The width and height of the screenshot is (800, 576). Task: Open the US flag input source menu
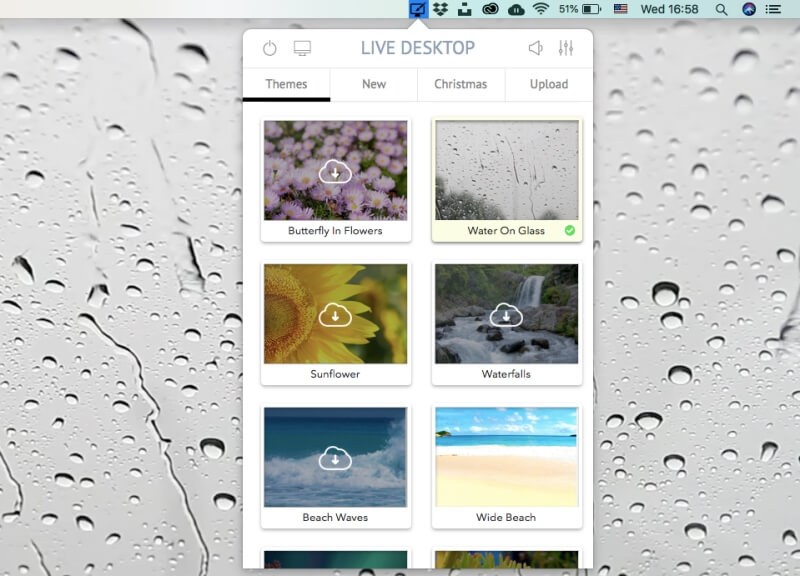tap(620, 9)
